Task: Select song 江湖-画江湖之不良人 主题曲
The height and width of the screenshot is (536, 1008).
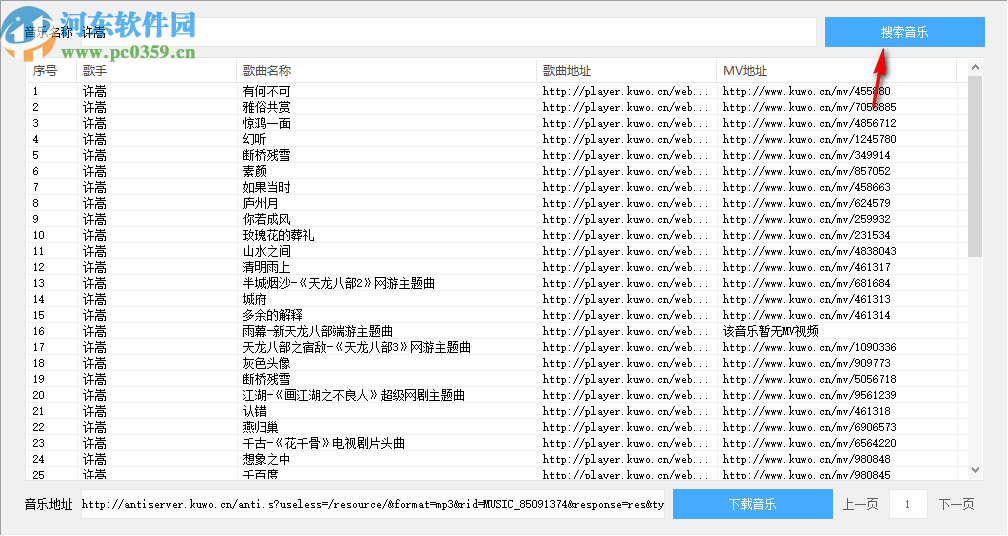Action: (x=354, y=395)
